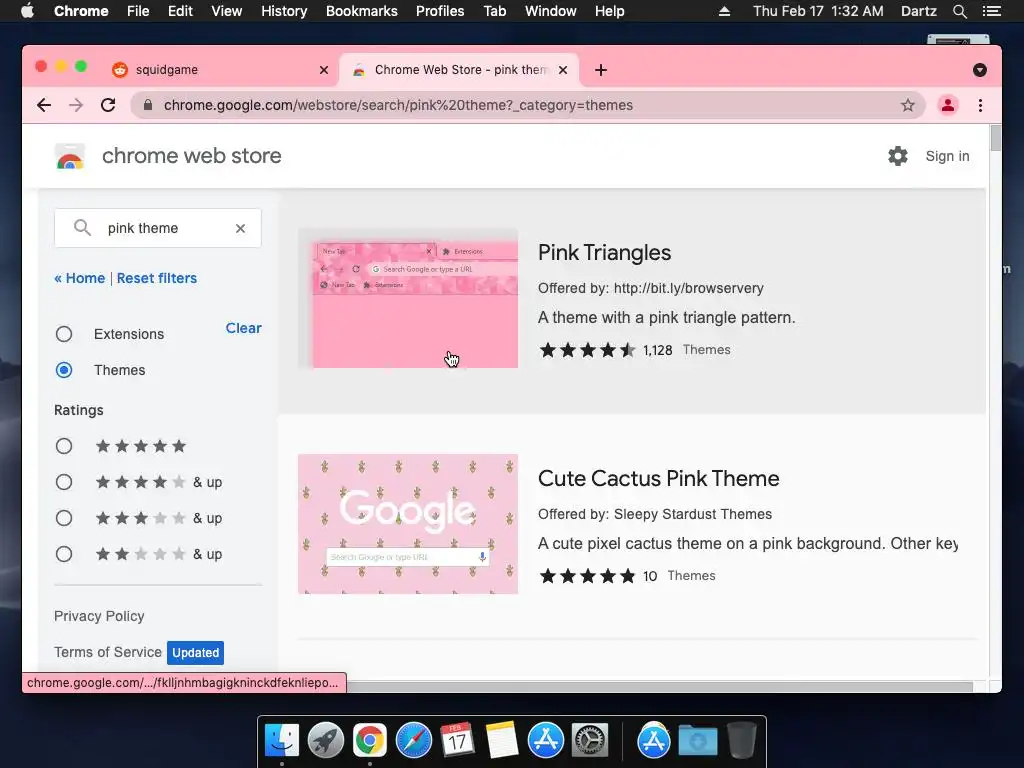Click the Sleepy Stardust Themes offered-by text
1024x768 pixels.
pos(693,514)
